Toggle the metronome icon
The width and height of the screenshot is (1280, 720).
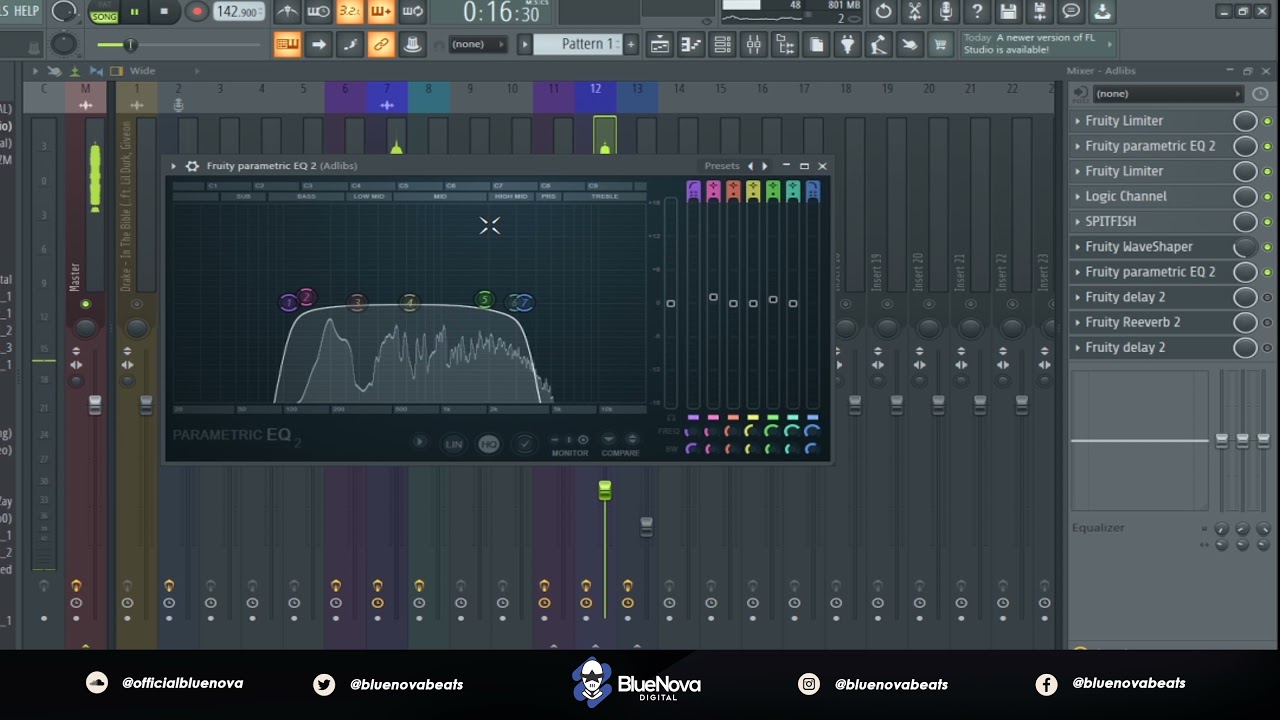pyautogui.click(x=287, y=12)
